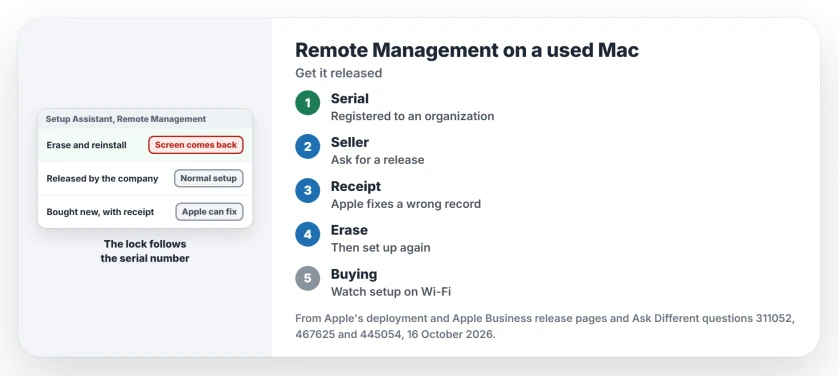Click the "Erase" step heading
This screenshot has height=376, width=839.
[349, 230]
